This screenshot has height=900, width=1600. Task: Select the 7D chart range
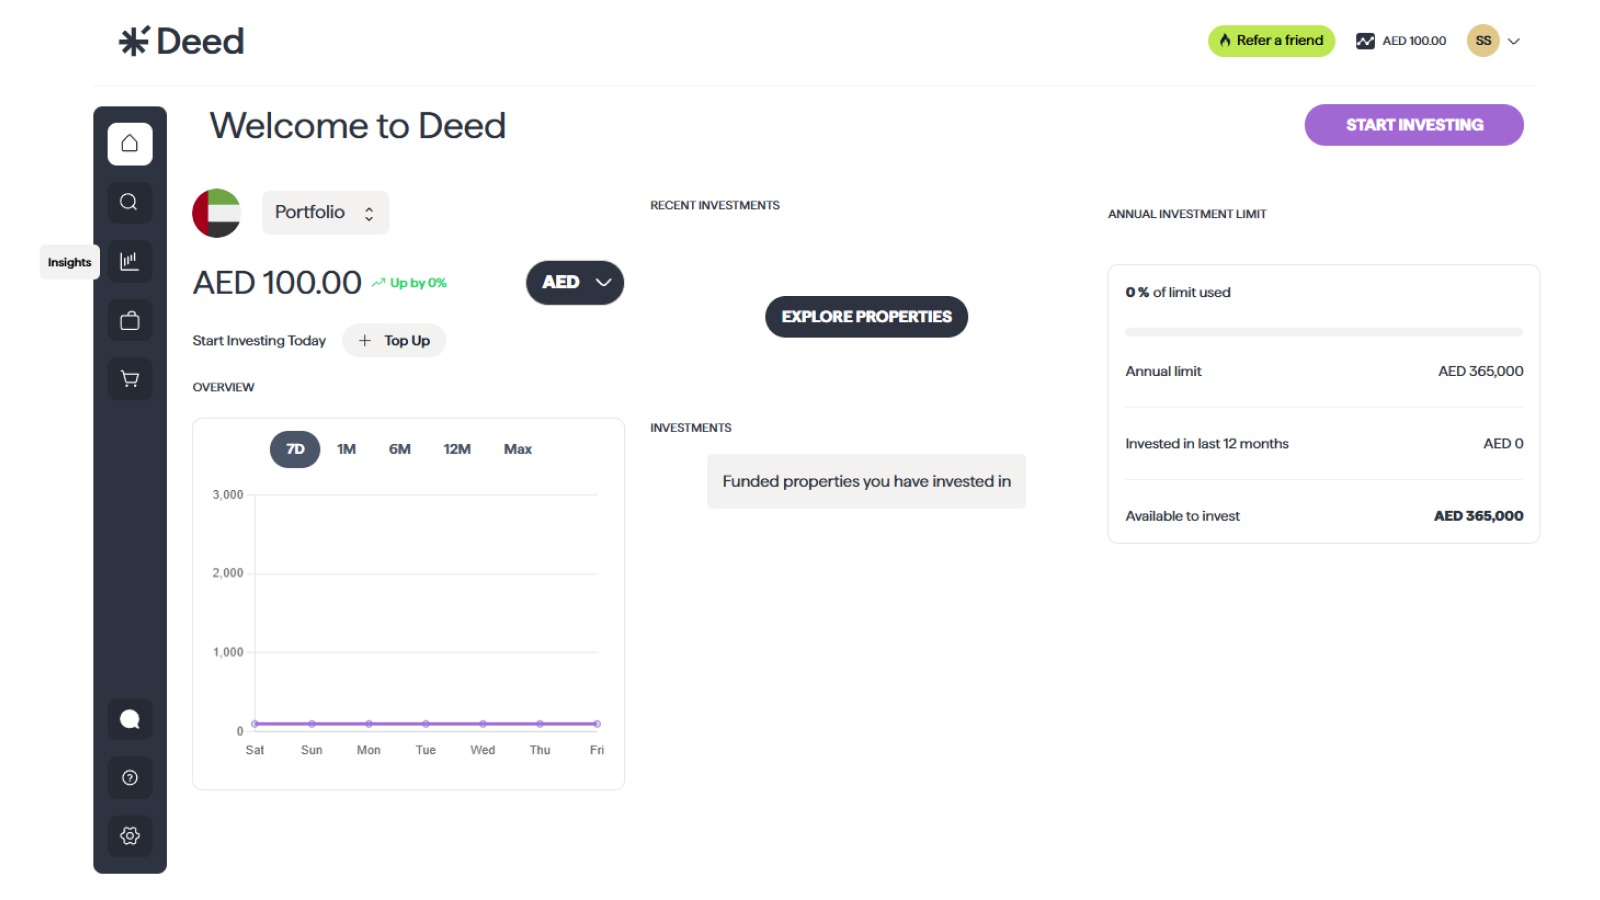295,449
